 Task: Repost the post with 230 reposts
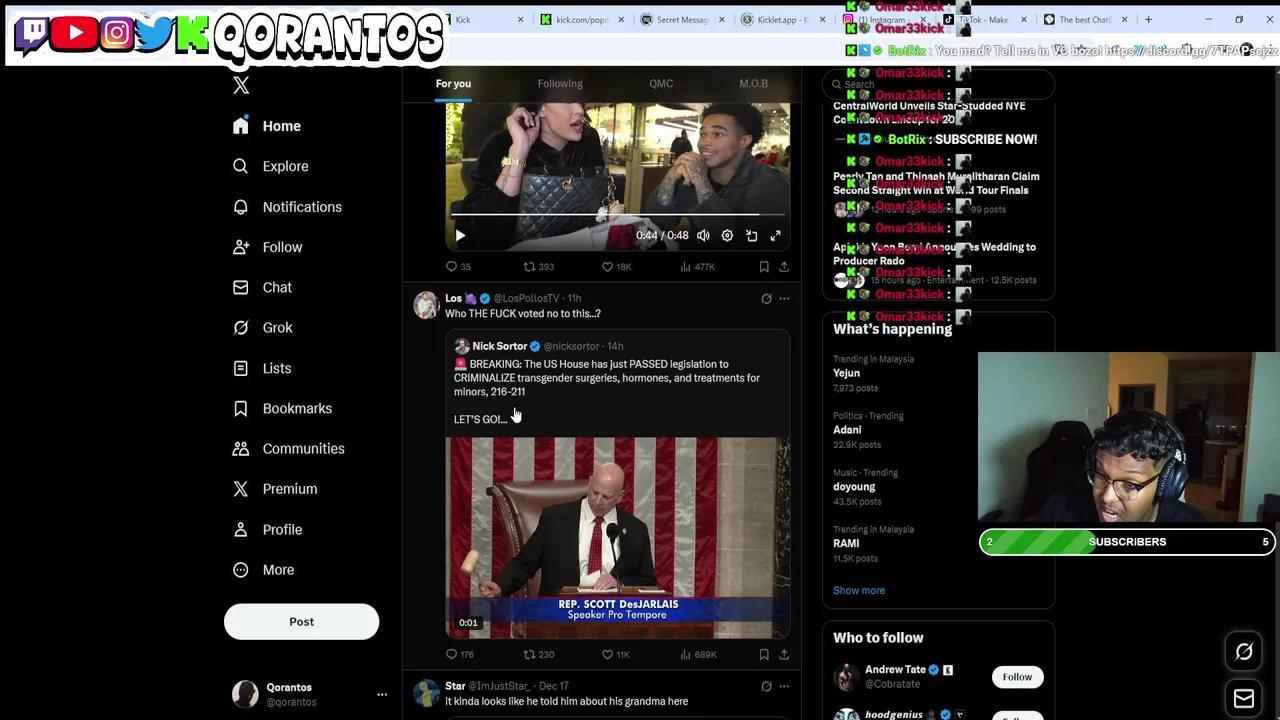(x=538, y=655)
